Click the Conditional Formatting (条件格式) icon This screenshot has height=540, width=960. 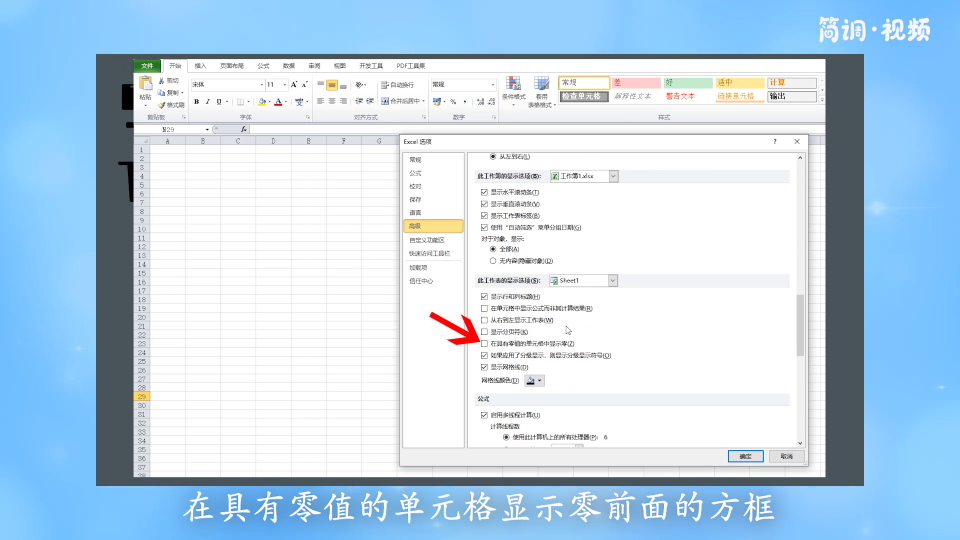click(513, 89)
